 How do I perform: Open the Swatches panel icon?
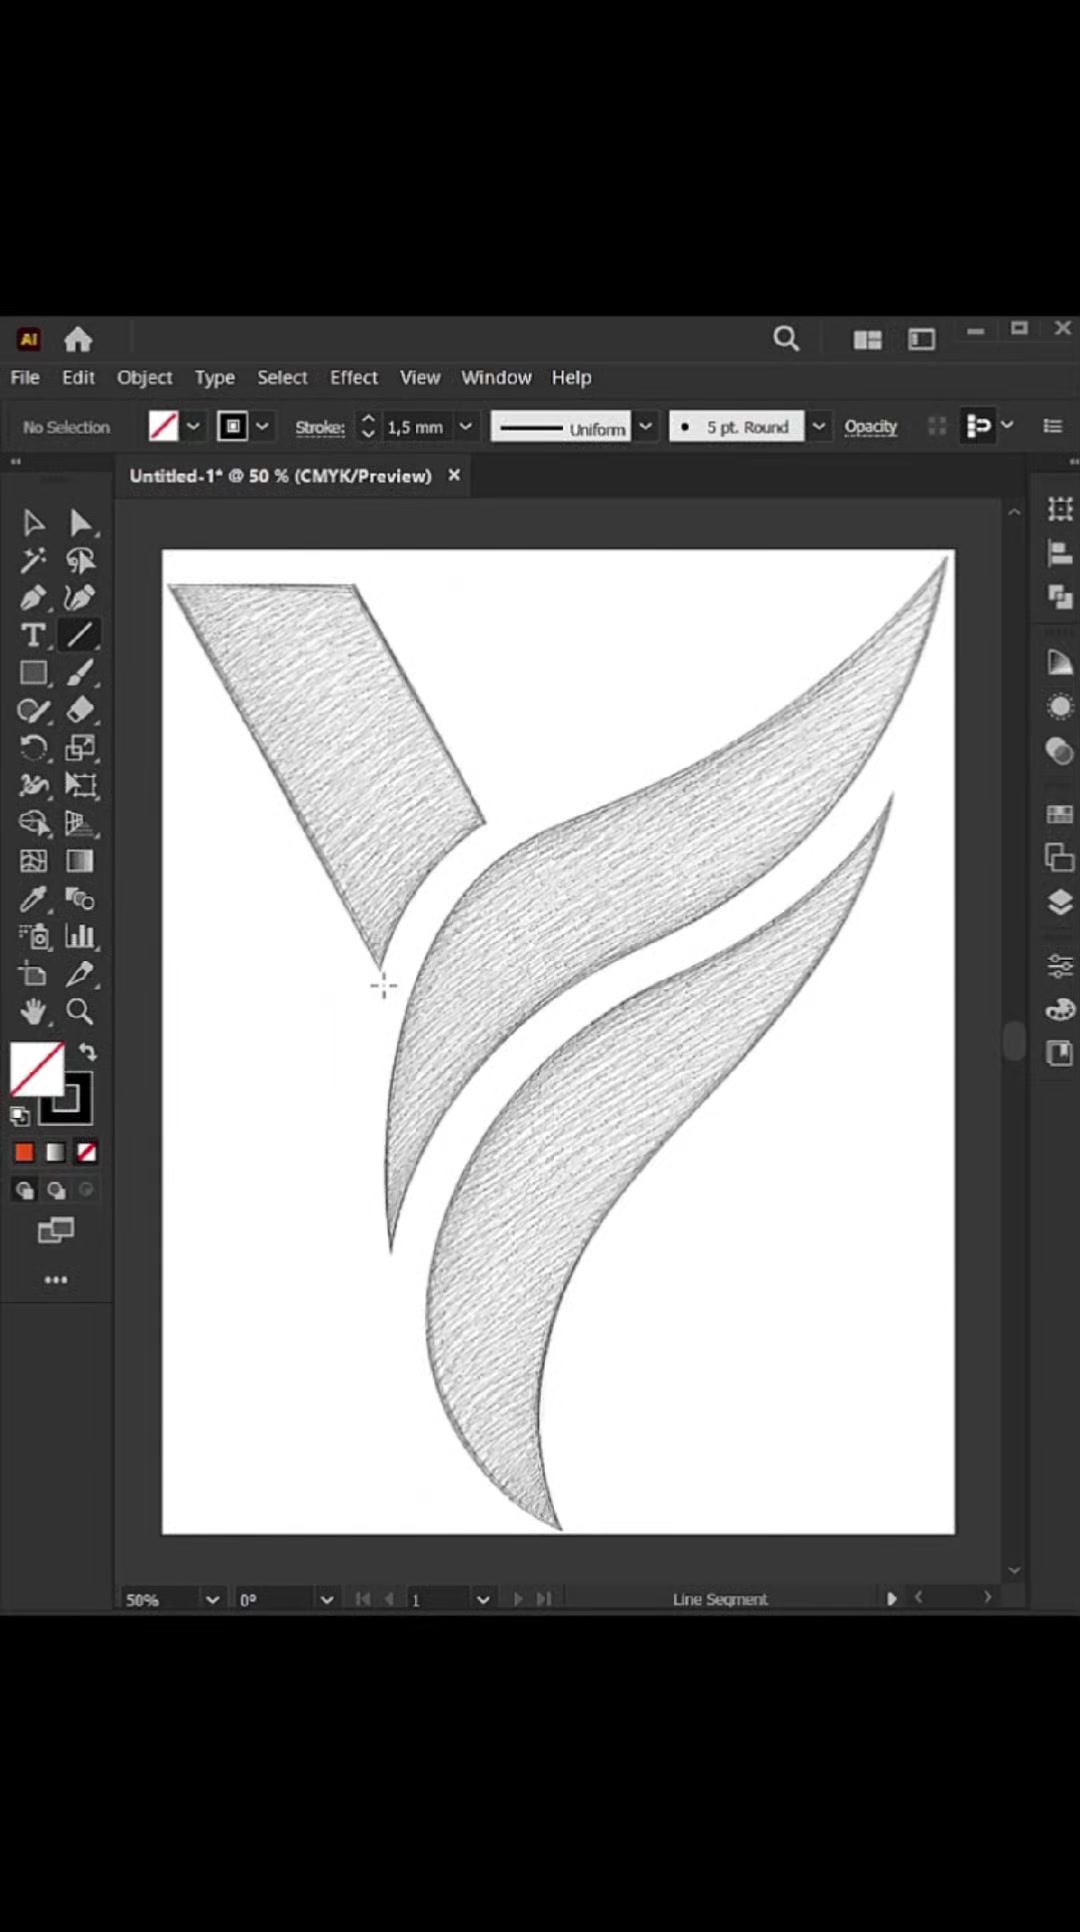point(1060,814)
